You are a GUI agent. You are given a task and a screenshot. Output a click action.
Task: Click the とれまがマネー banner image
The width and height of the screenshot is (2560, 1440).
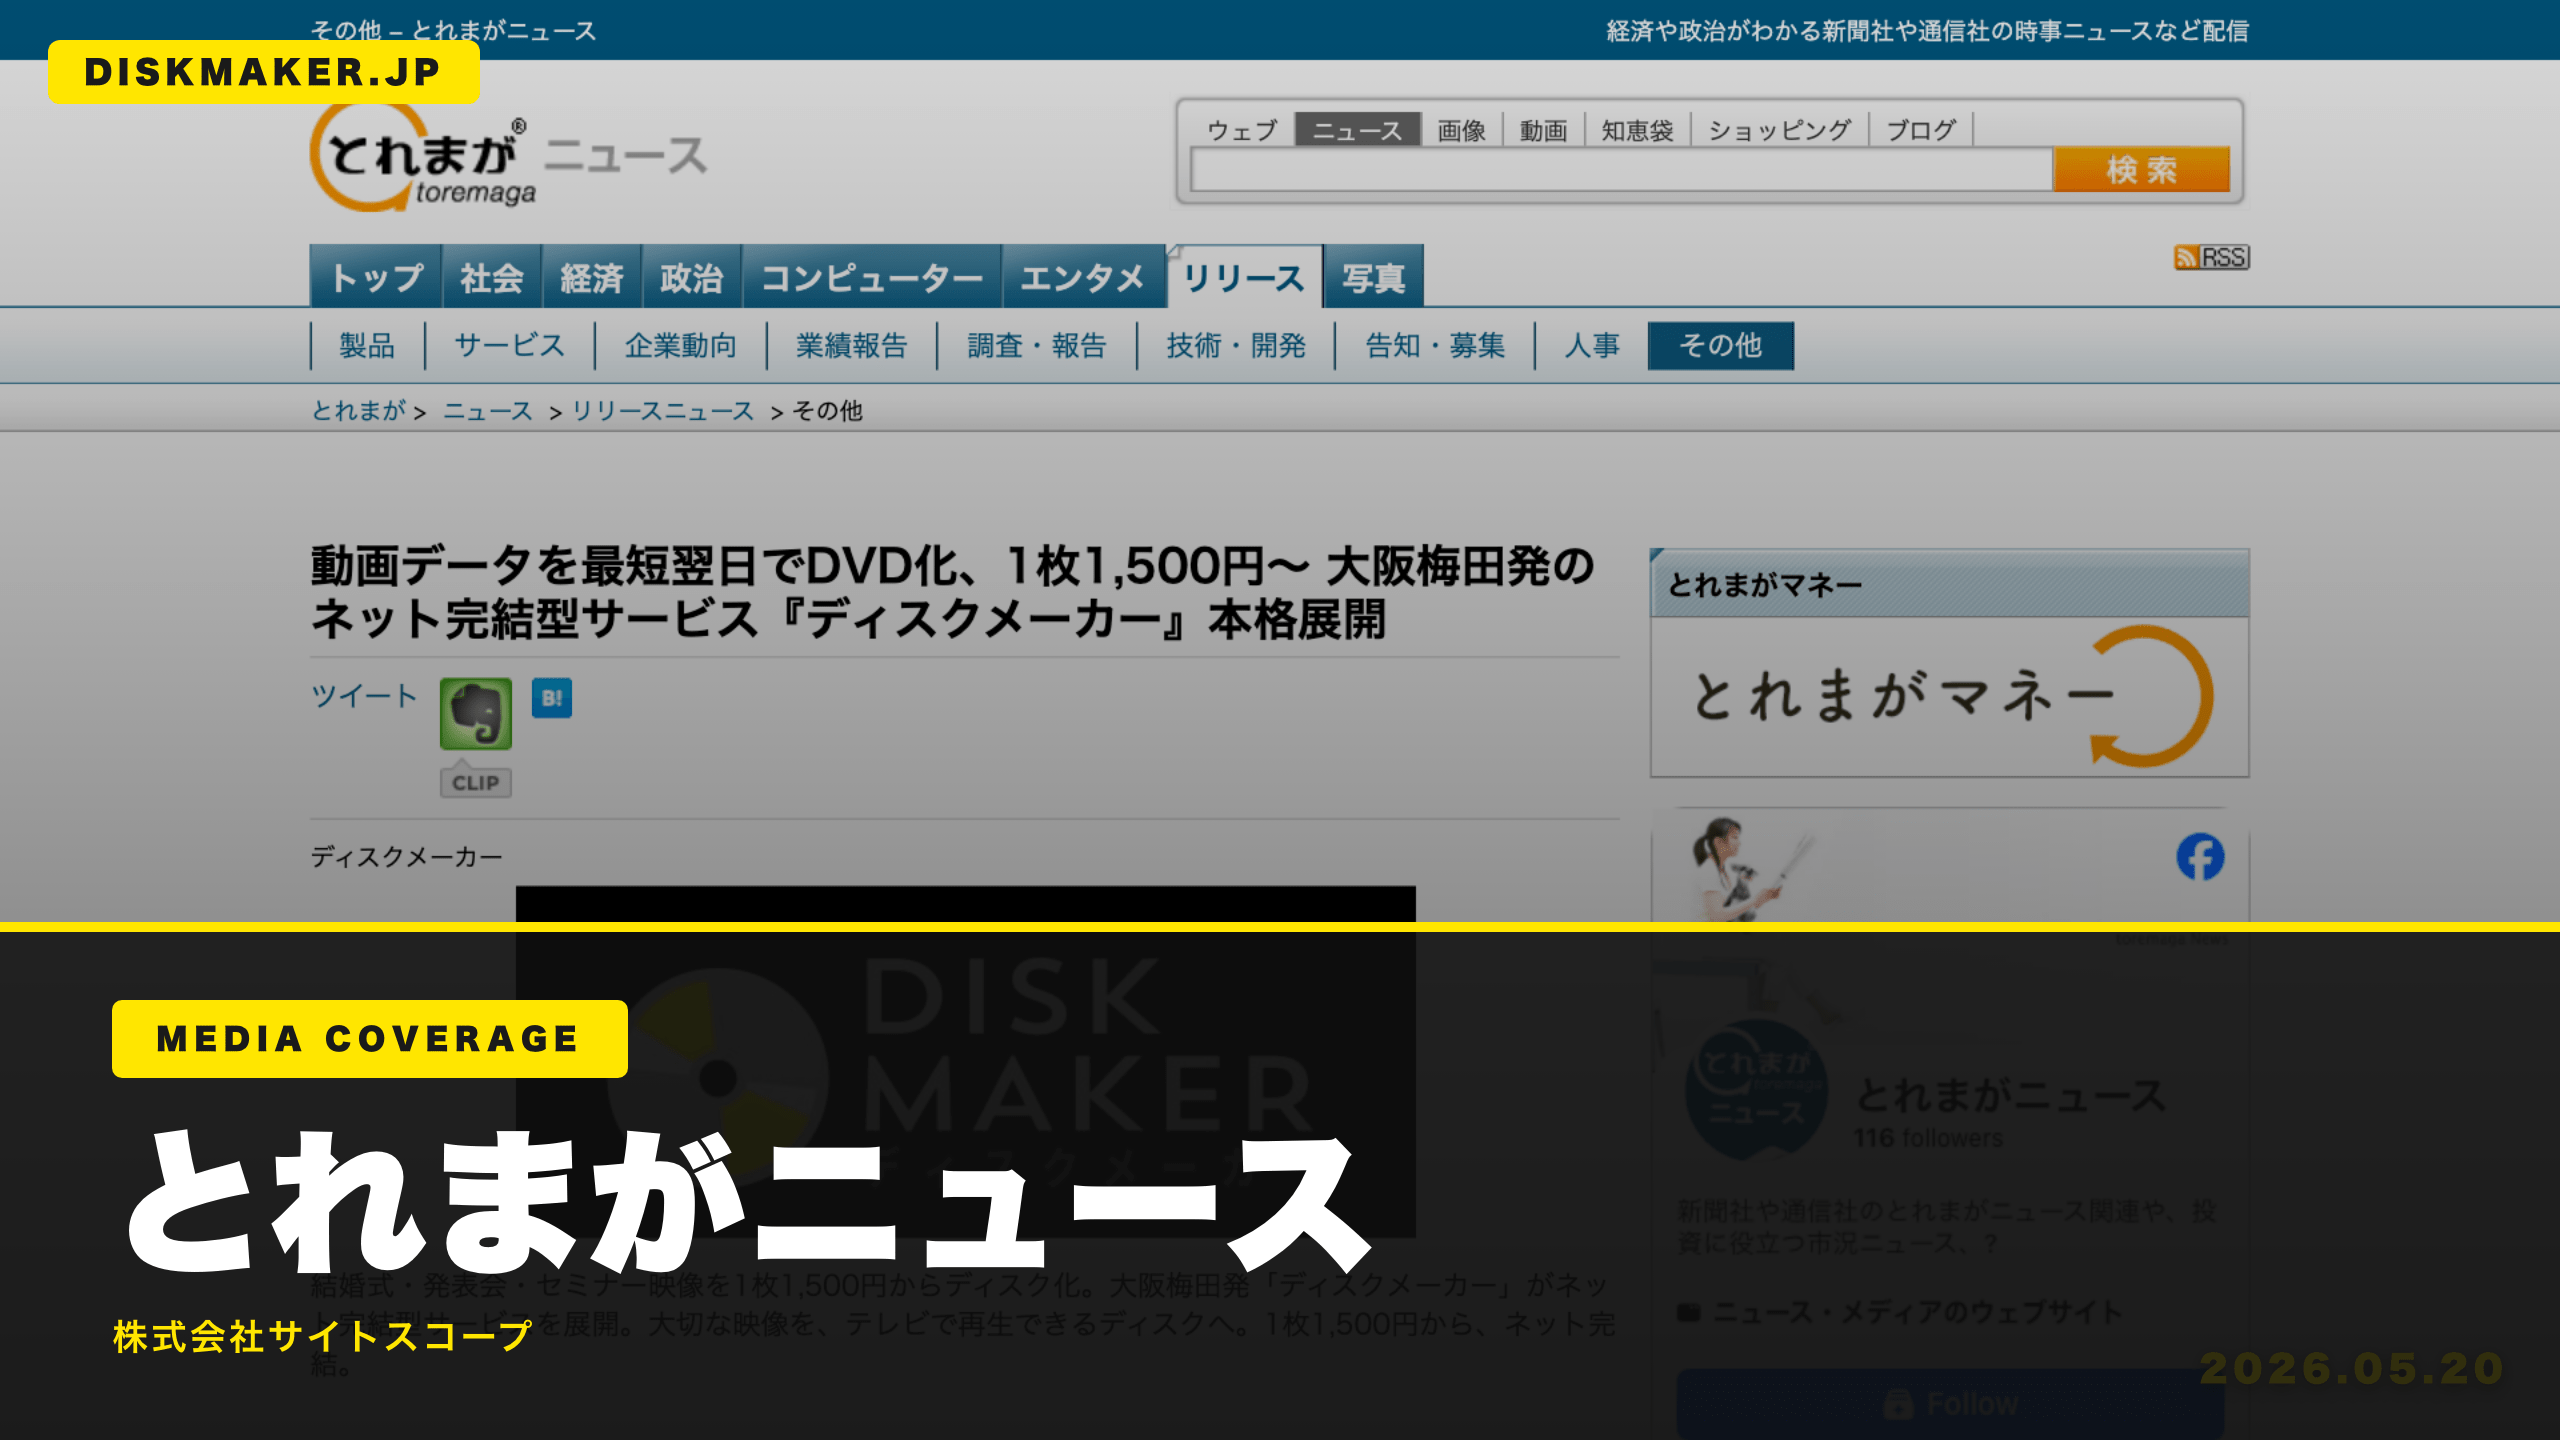pos(1950,697)
